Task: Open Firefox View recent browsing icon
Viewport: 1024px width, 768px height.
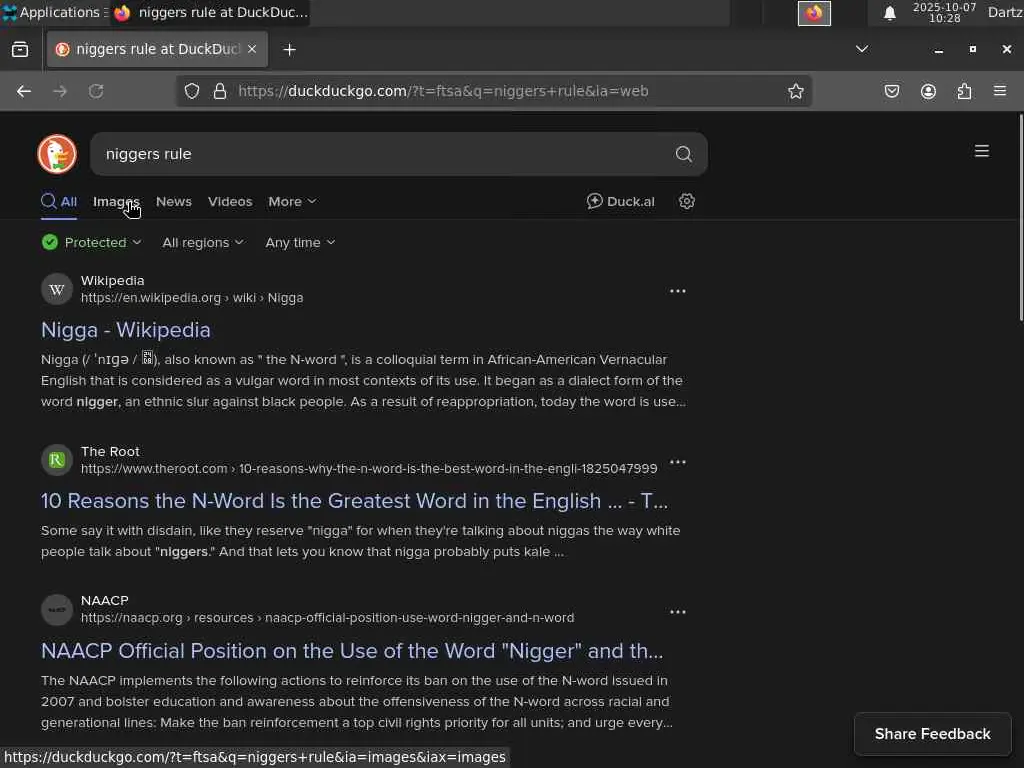Action: point(20,50)
